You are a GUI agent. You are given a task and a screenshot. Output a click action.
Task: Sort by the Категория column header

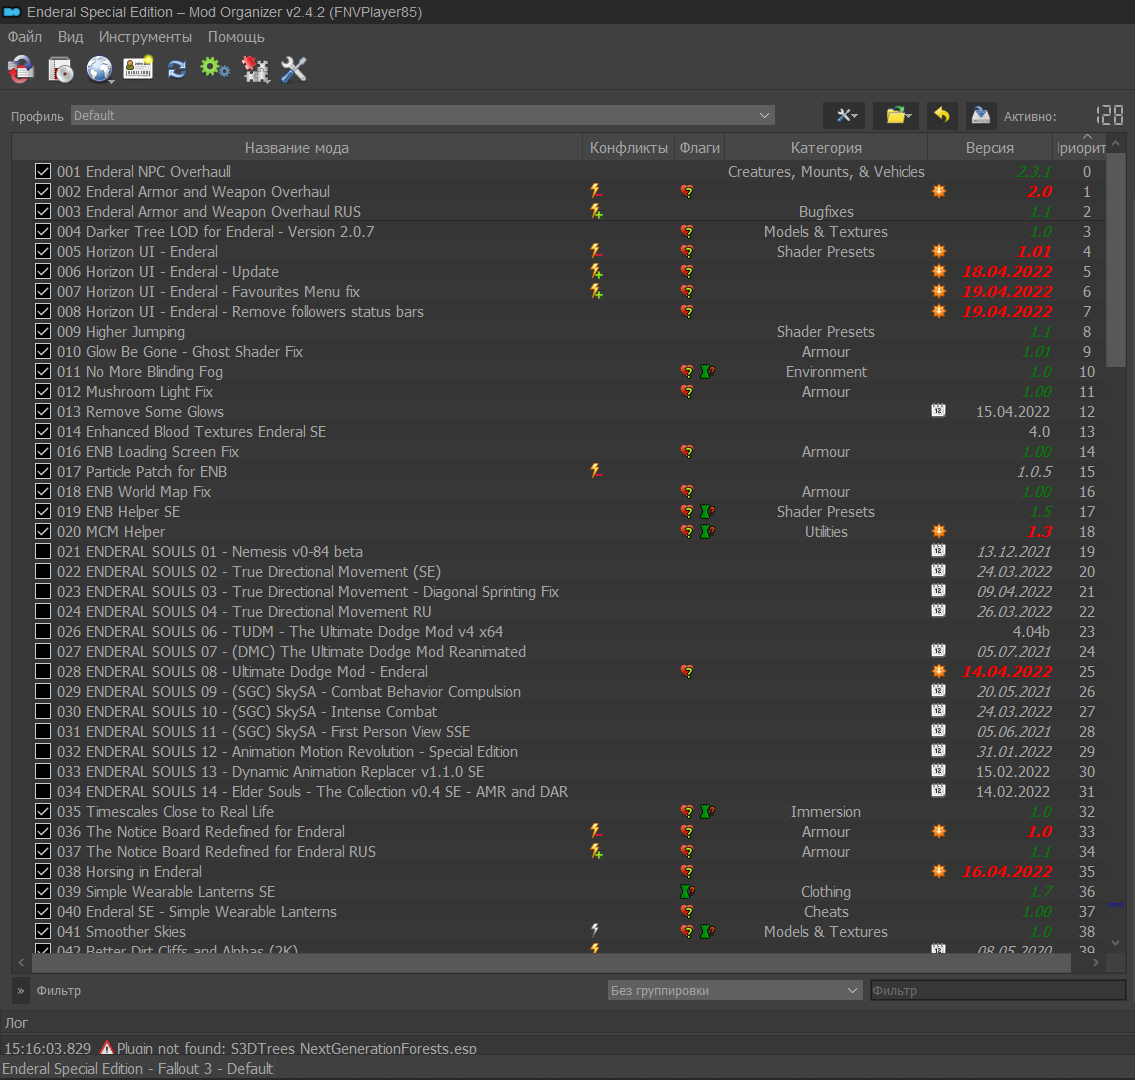(826, 148)
